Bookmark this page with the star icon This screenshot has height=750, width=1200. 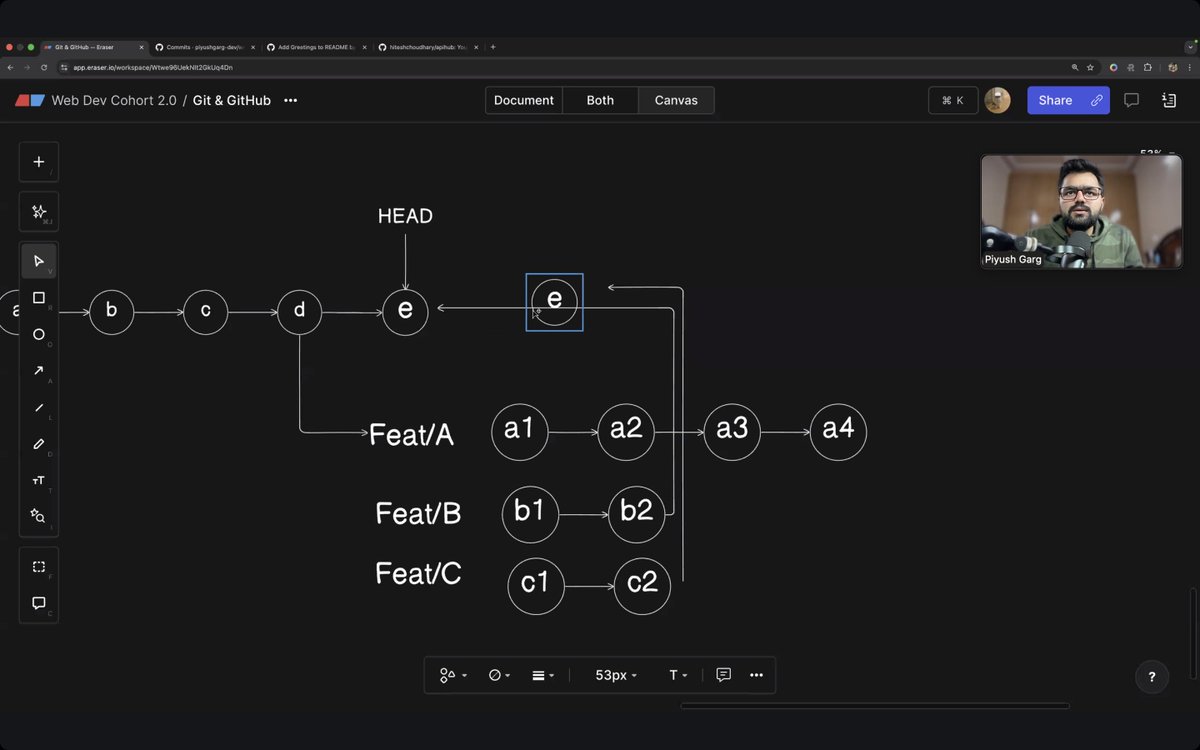(1090, 67)
